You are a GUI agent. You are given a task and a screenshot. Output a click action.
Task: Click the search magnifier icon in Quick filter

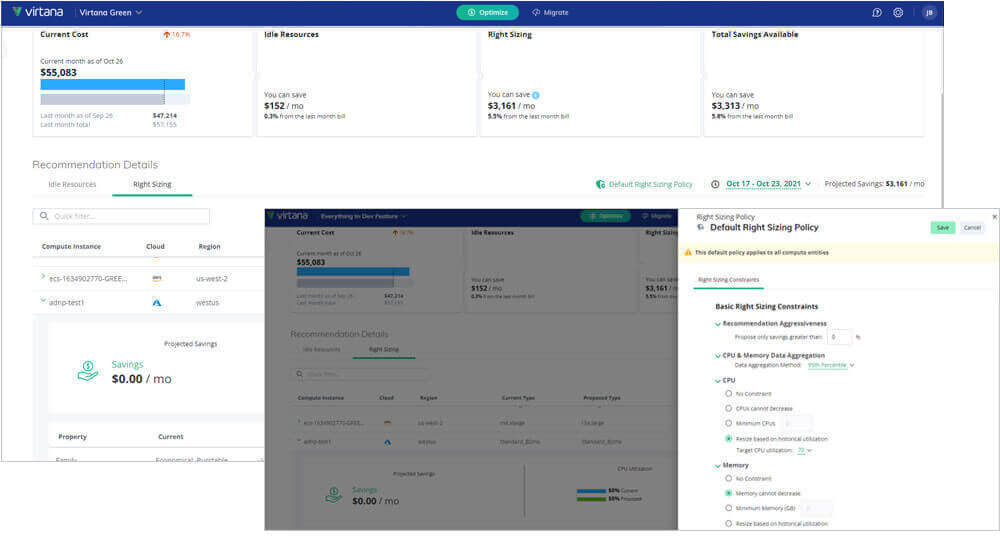[x=44, y=216]
